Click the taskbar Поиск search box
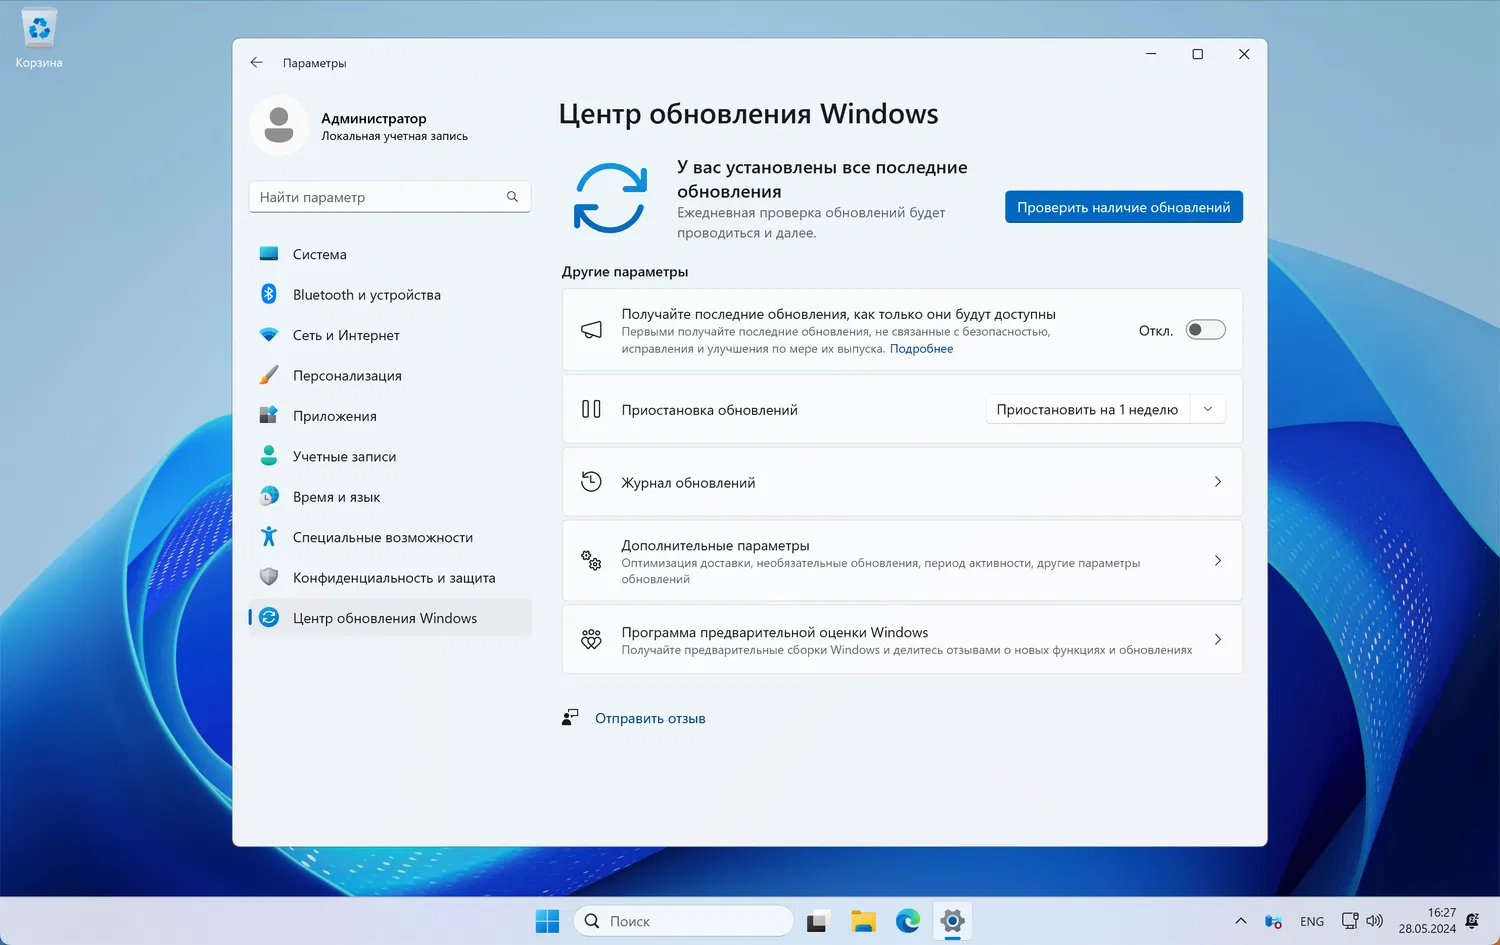 (684, 921)
